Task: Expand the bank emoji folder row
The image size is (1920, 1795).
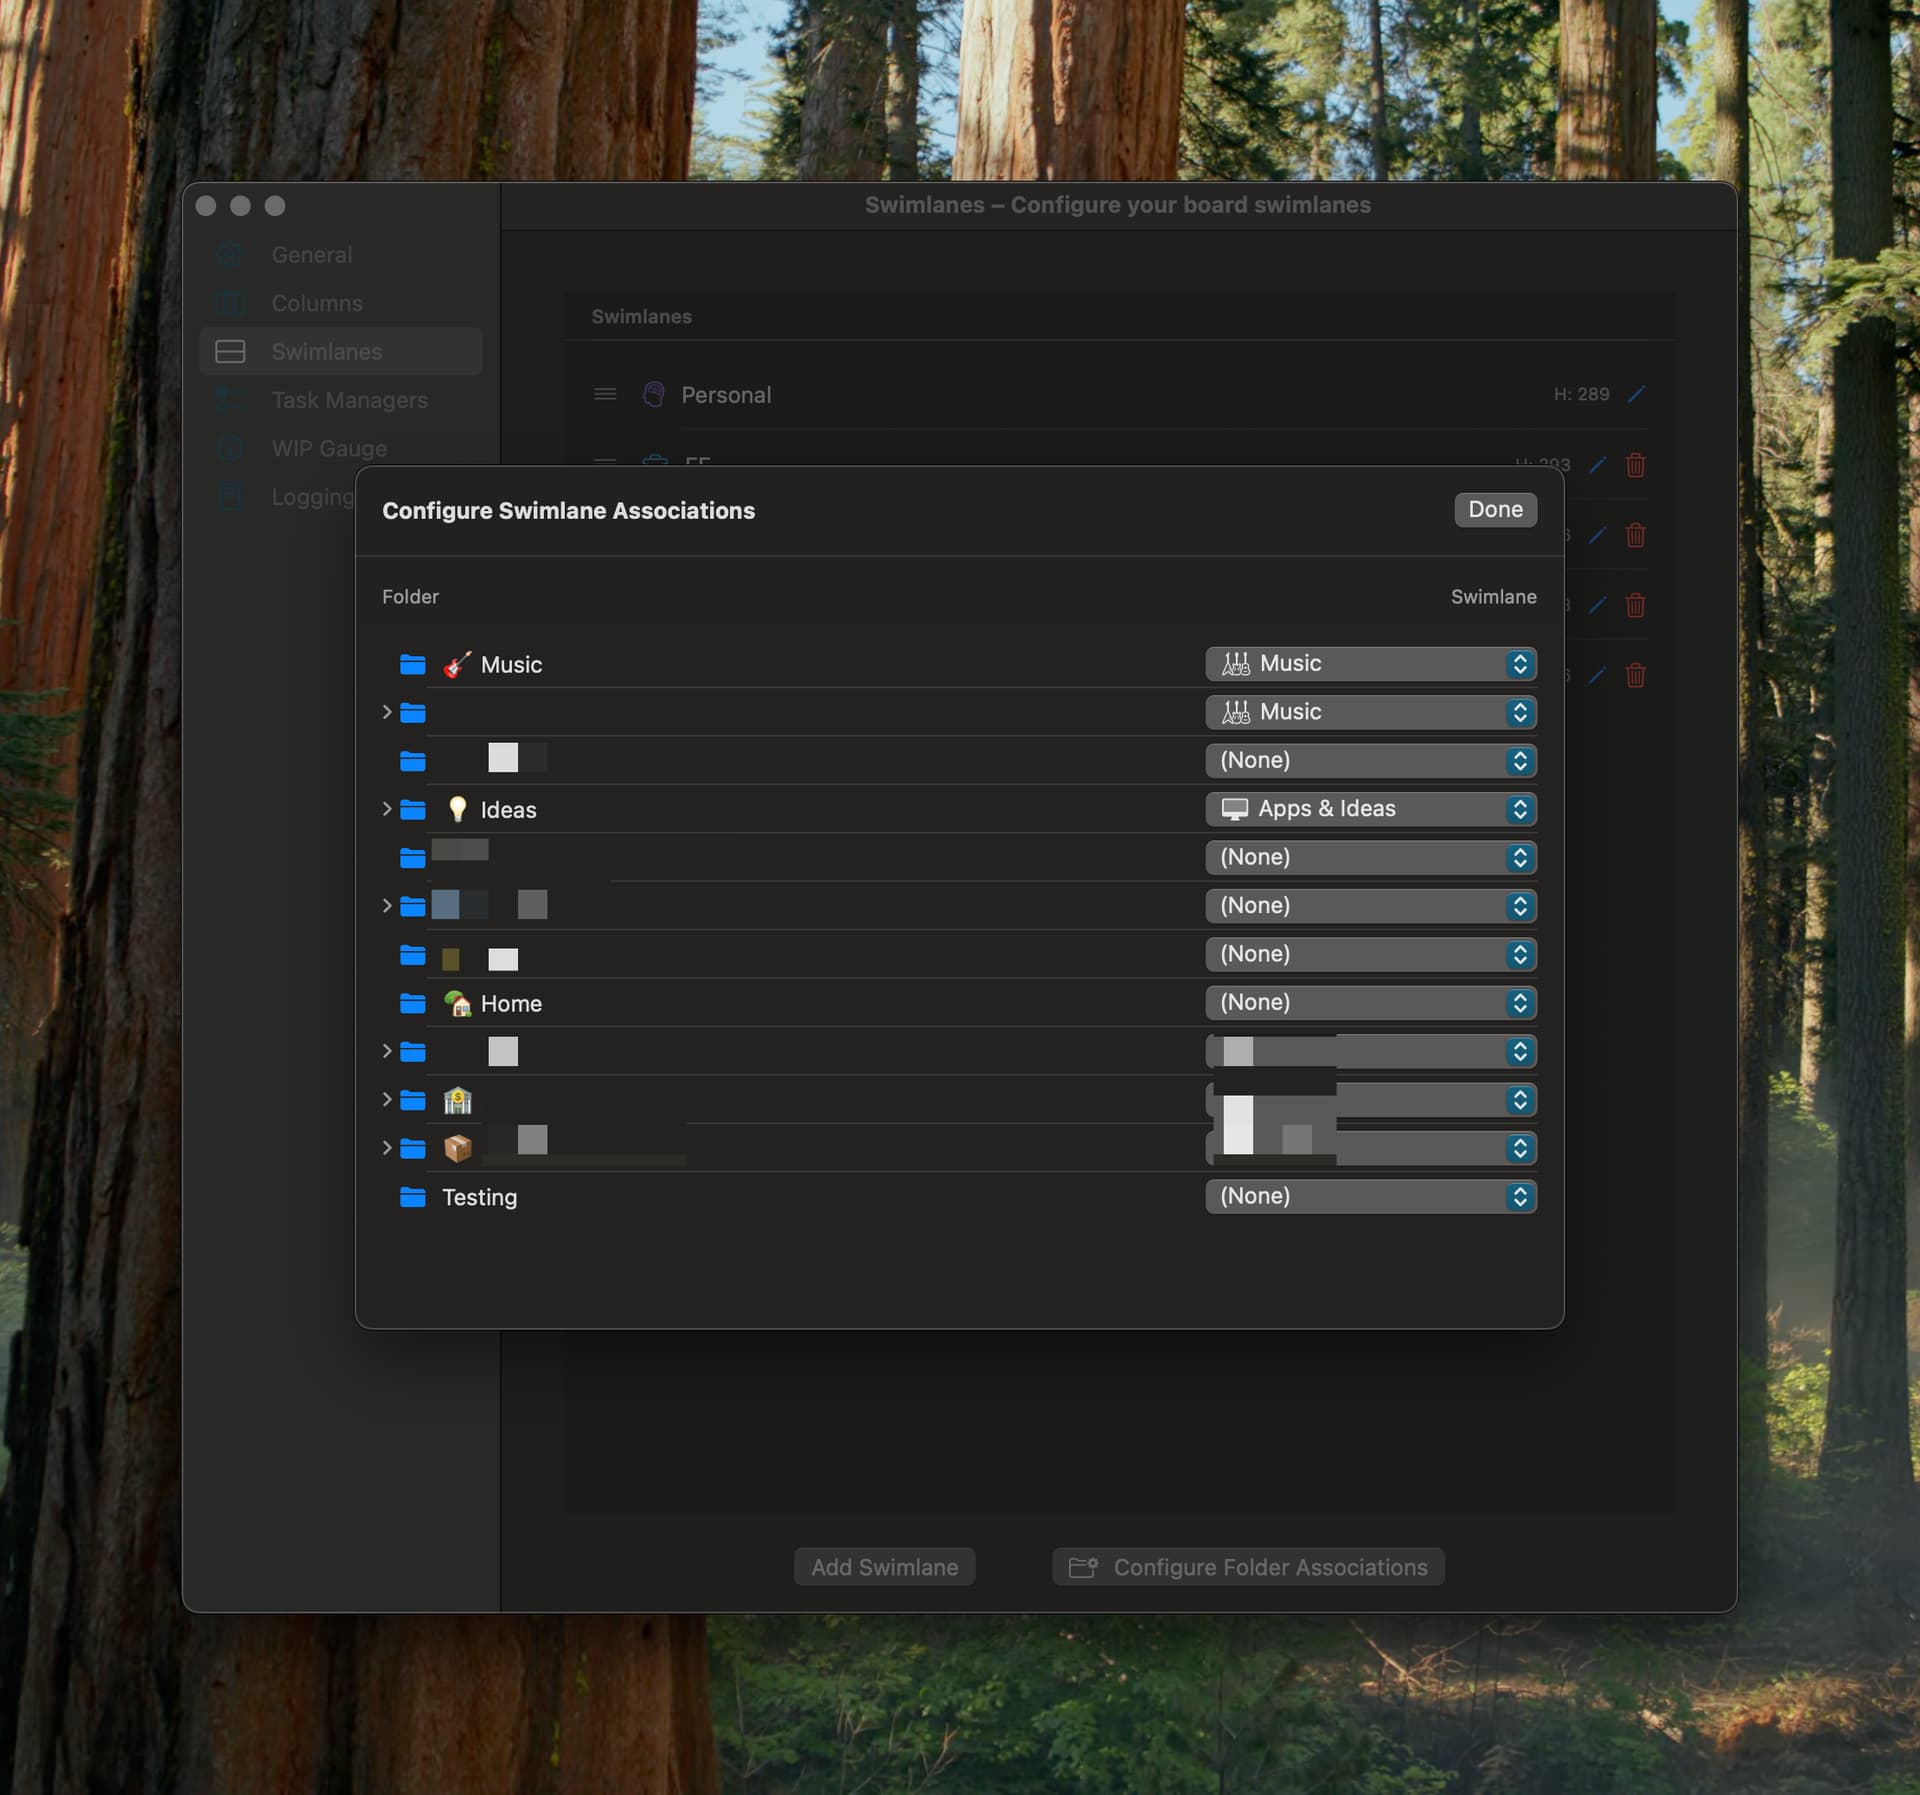Action: tap(387, 1099)
